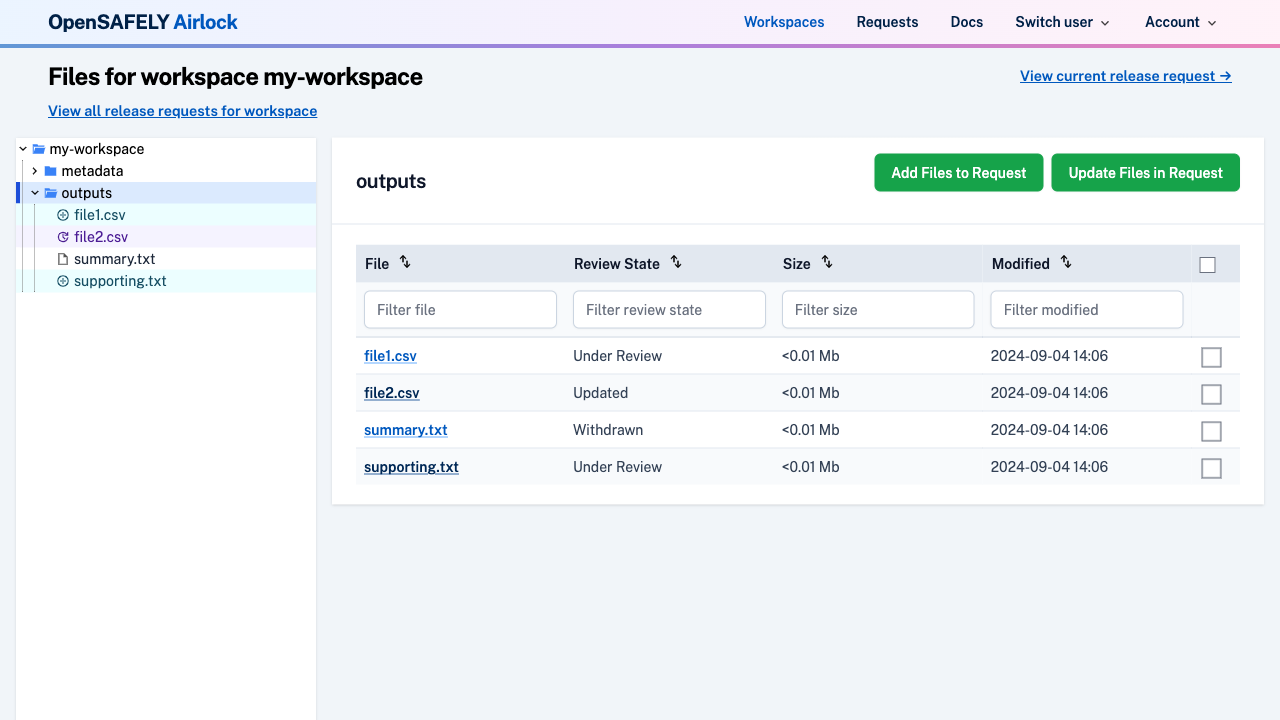Expand the metadata folder chevron

click(x=35, y=171)
